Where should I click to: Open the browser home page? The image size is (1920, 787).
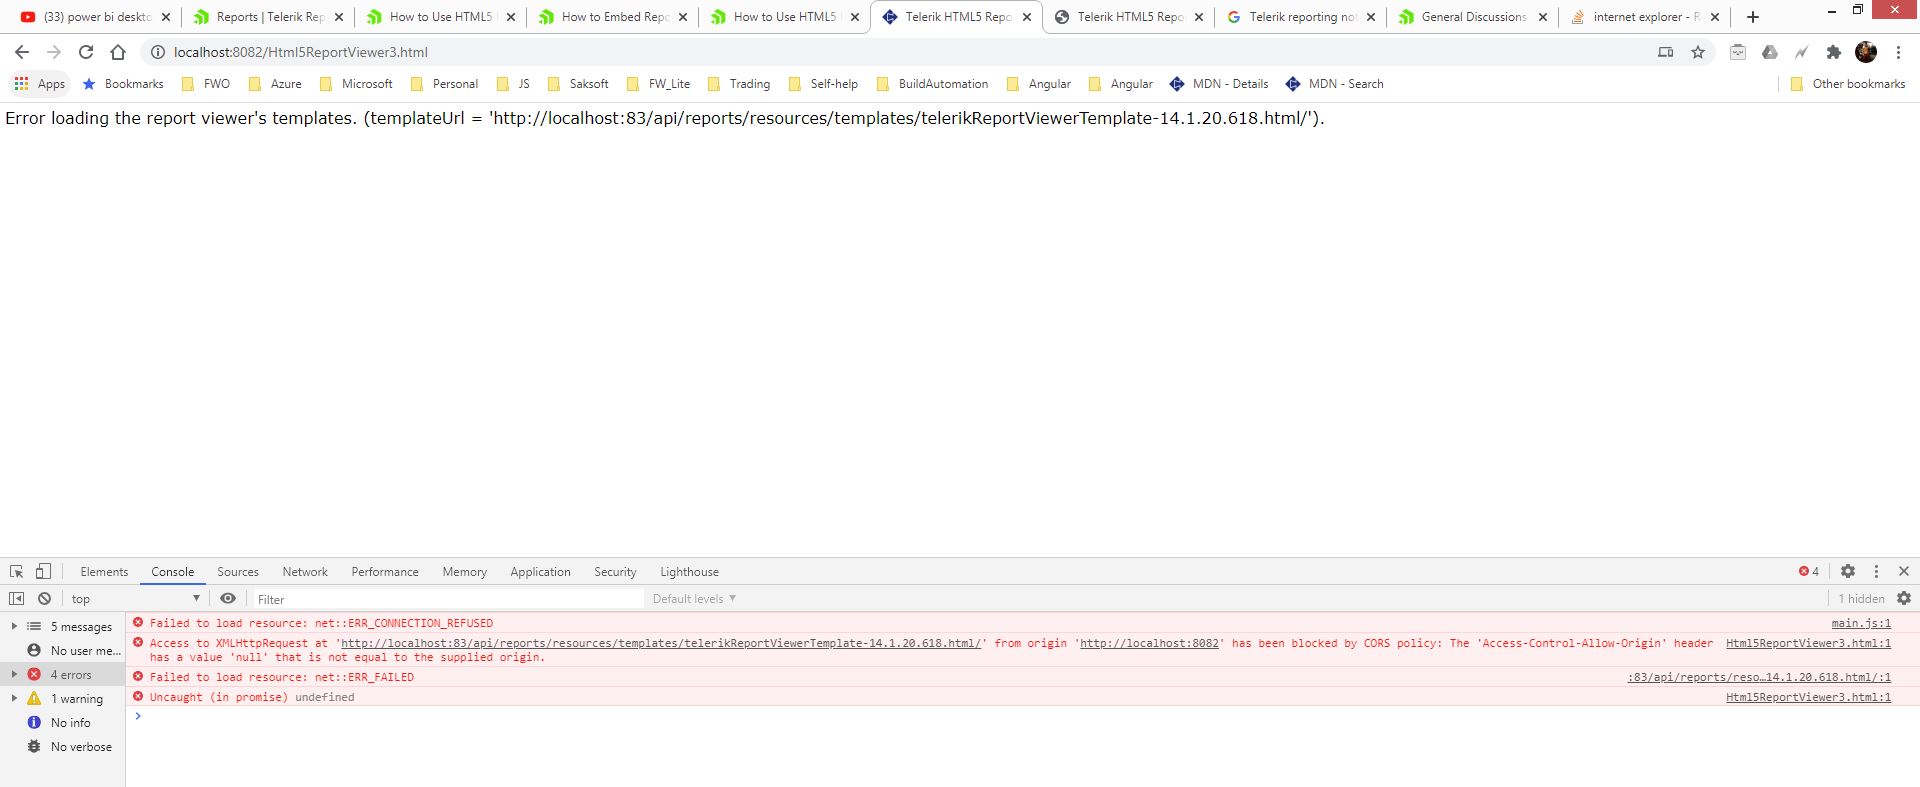coord(118,52)
